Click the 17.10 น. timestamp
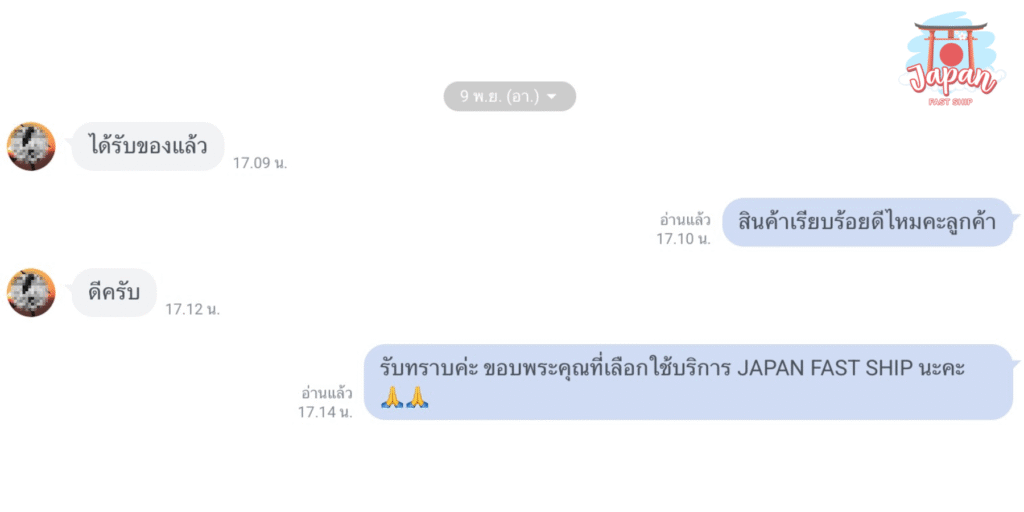The image size is (1024, 512). (684, 239)
